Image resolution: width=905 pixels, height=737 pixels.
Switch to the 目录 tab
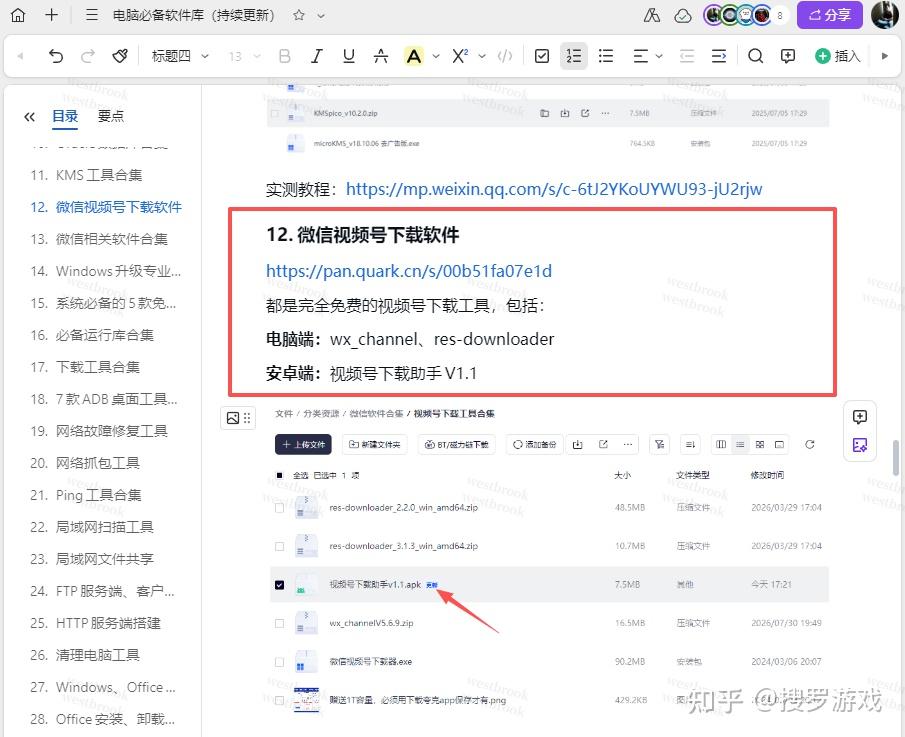[65, 116]
